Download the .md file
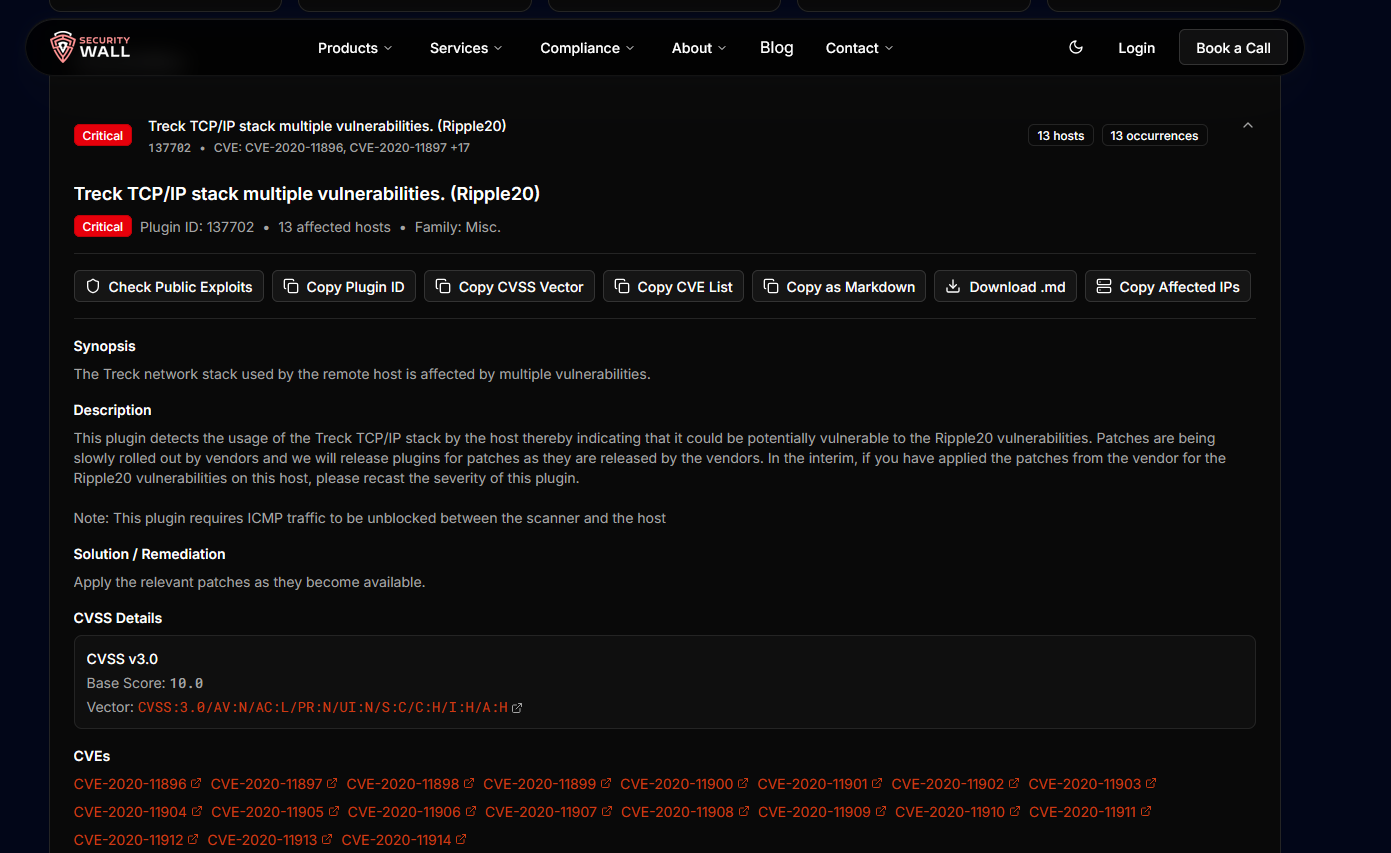 [1005, 287]
